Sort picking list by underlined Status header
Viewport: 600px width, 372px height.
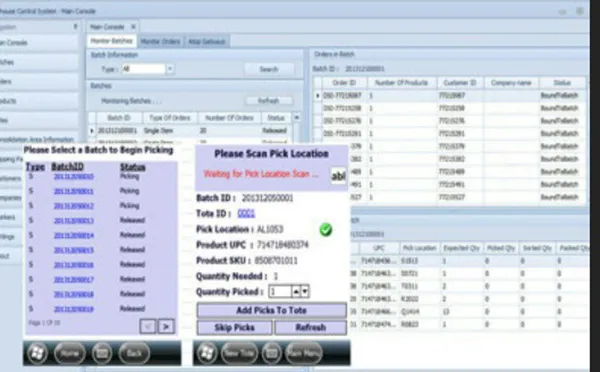(x=133, y=167)
